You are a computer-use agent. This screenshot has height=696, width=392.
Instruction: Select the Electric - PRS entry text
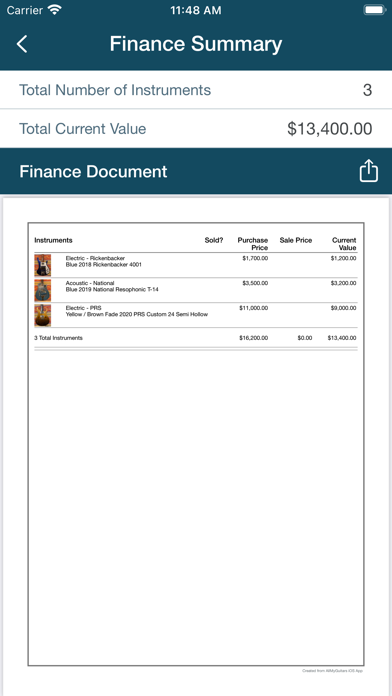(x=83, y=308)
